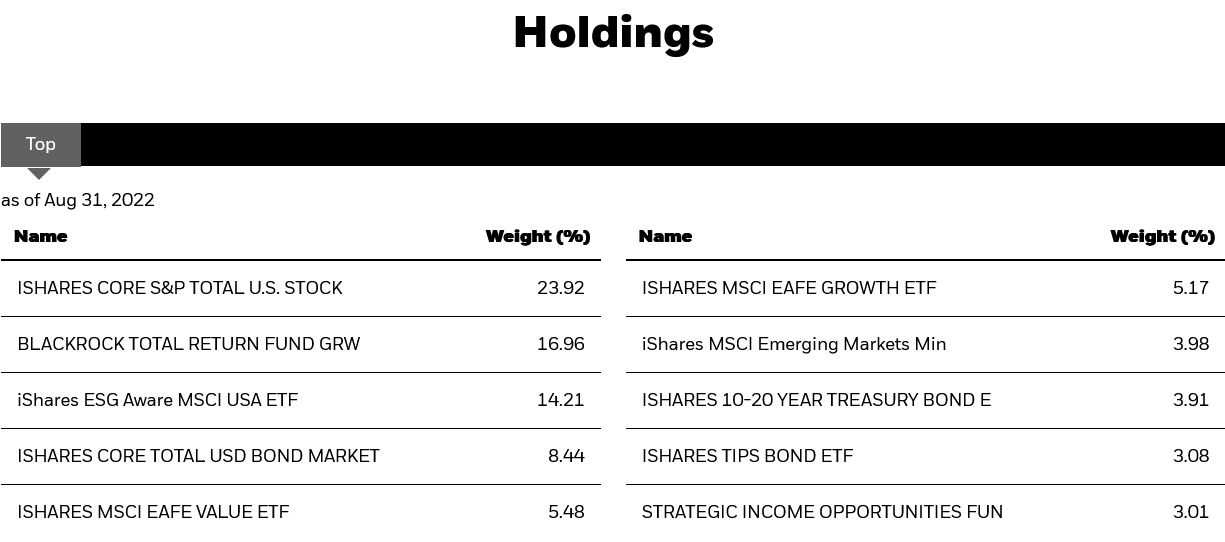1225x542 pixels.
Task: Click the as of Aug 31, 2022 date
Action: coord(78,200)
